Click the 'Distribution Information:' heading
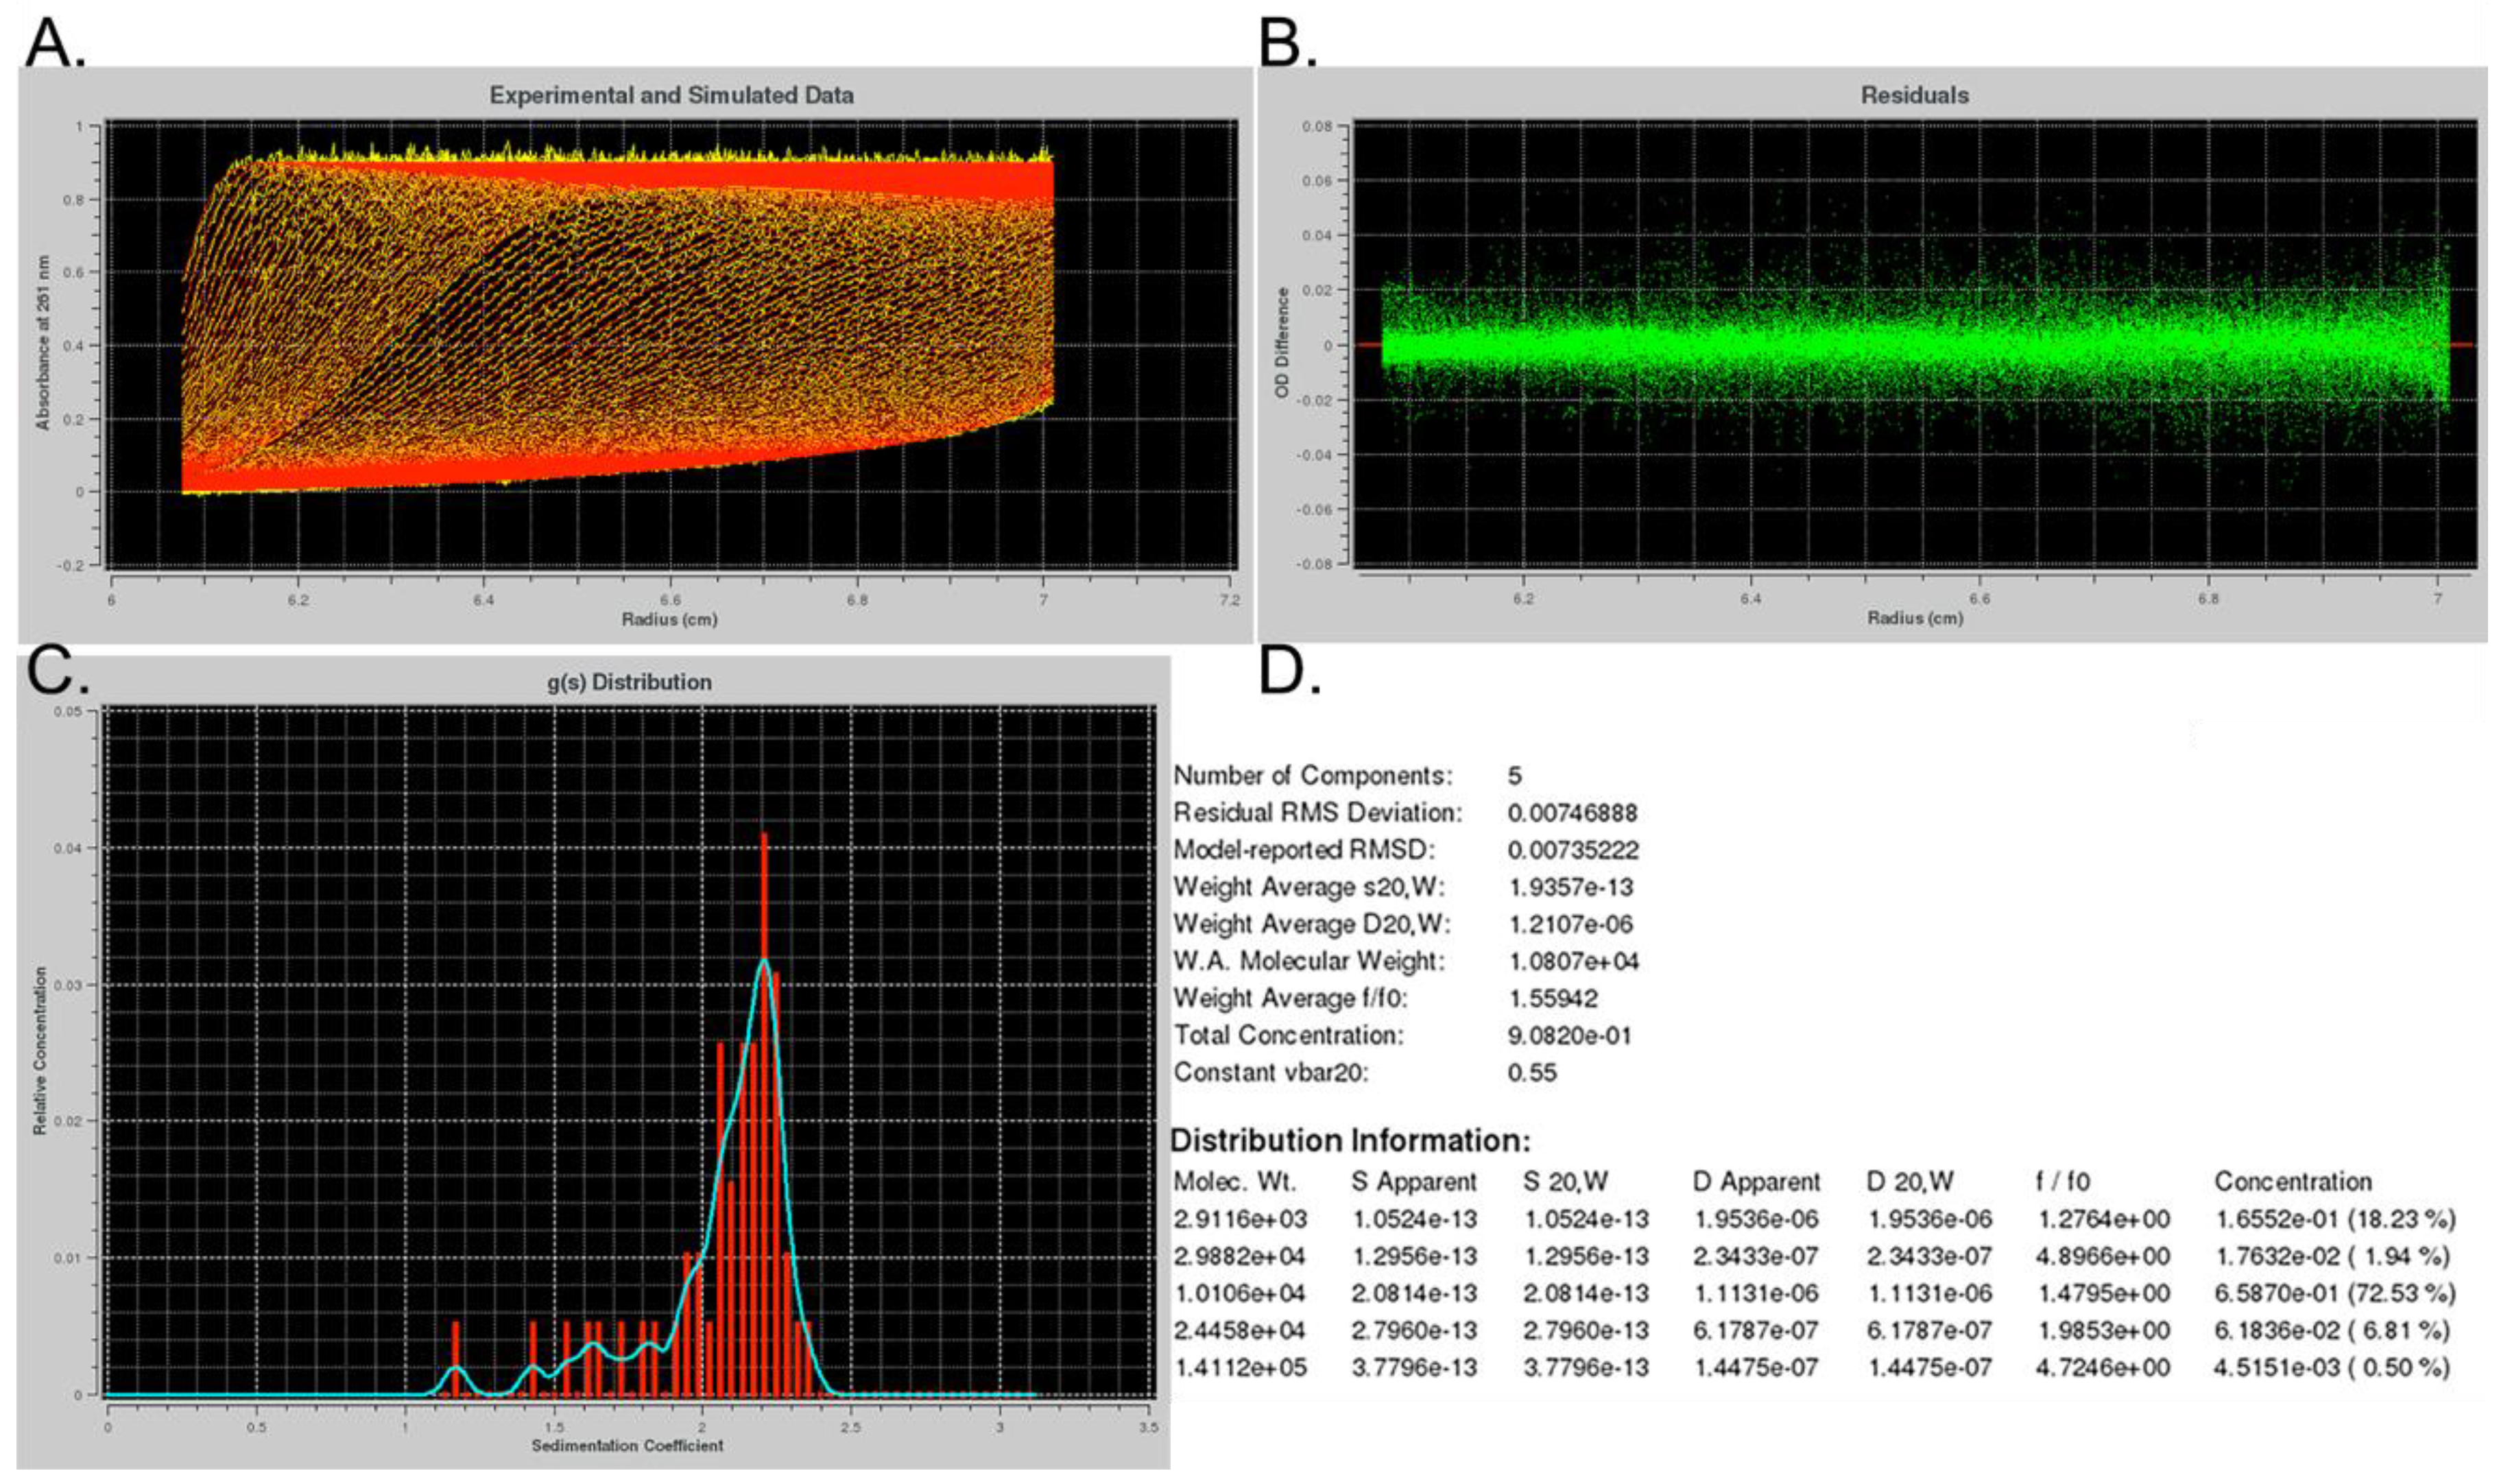This screenshot has width=2499, height=1484. (1350, 1141)
